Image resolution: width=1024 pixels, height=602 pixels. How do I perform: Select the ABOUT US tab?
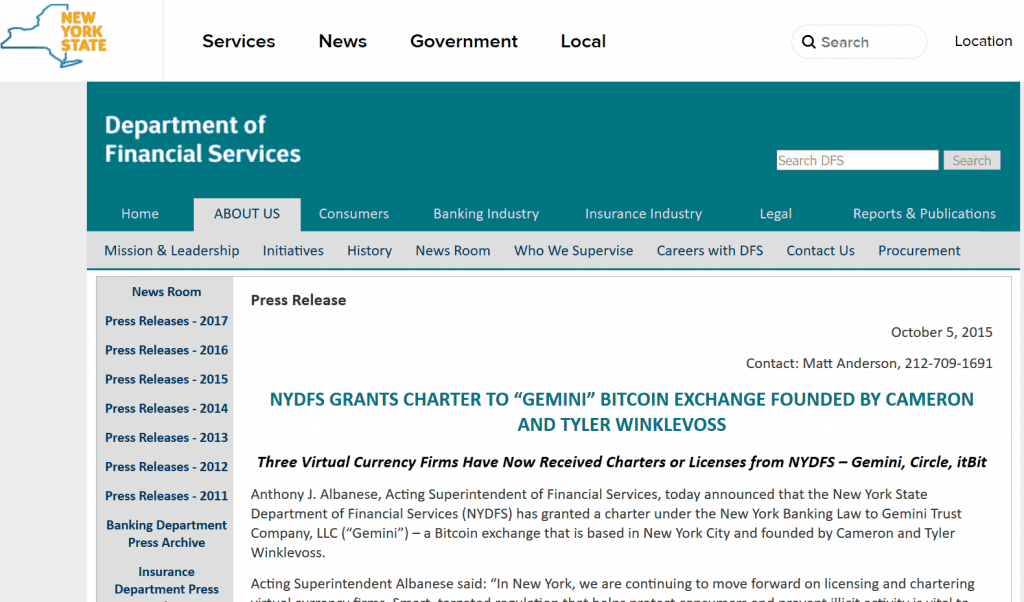click(247, 214)
